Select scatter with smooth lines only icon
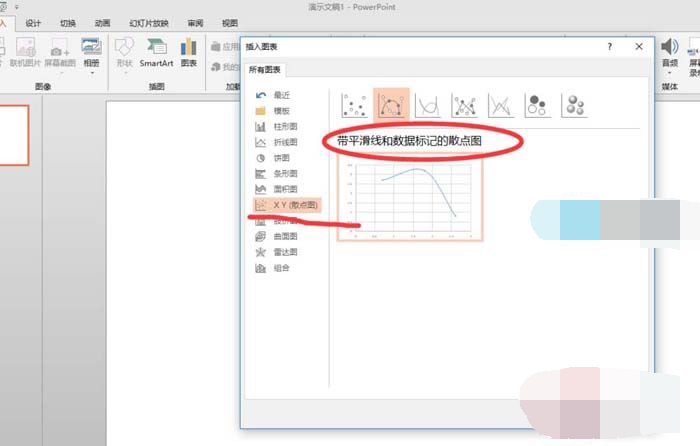The width and height of the screenshot is (700, 446). click(428, 104)
